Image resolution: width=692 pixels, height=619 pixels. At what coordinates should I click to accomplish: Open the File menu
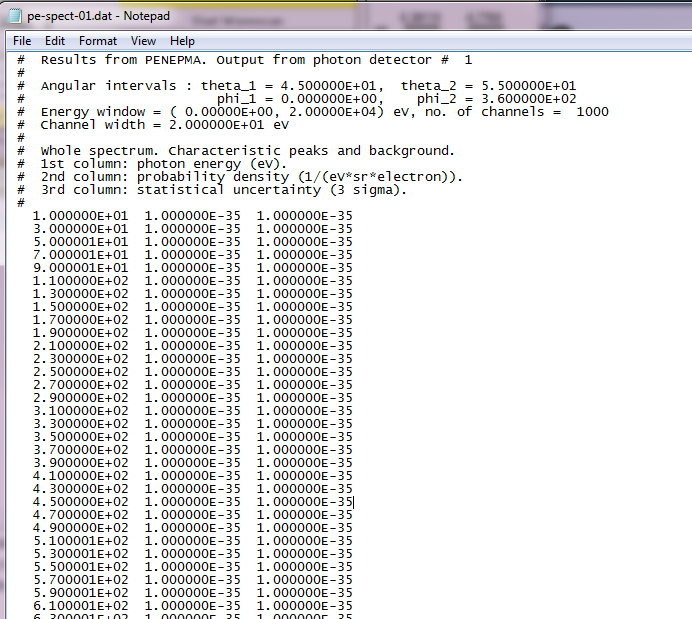(22, 41)
